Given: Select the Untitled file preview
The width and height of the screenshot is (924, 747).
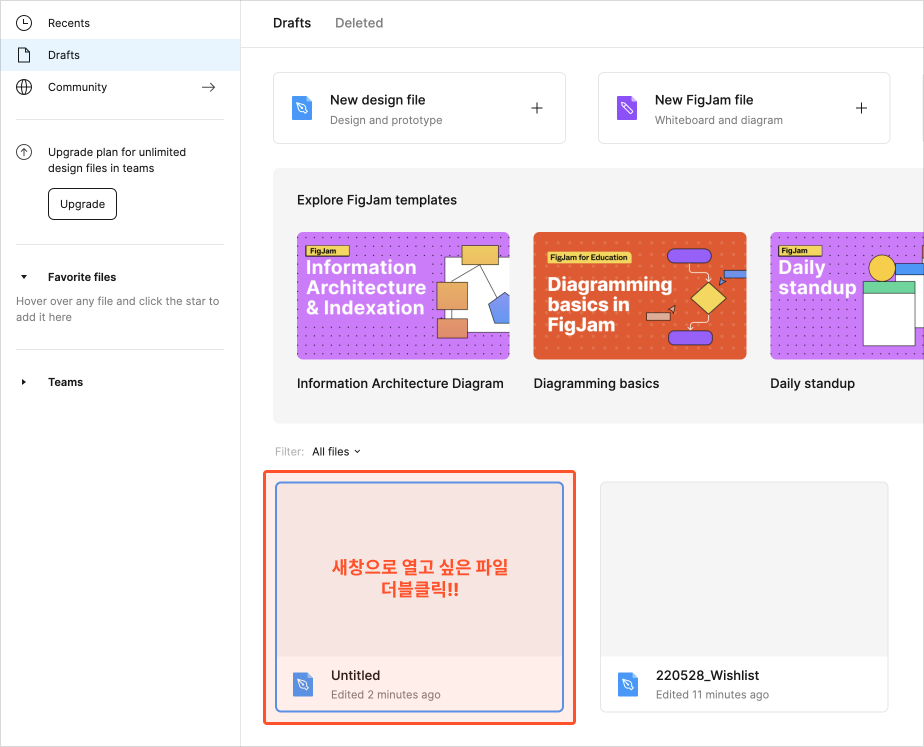Looking at the screenshot, I should coord(420,569).
